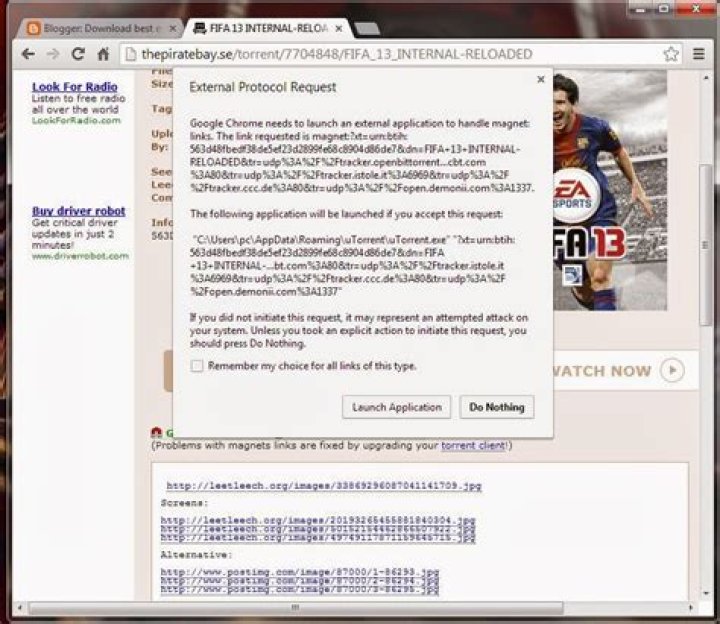Open the Buy driver robot ad link
Screen dimensions: 720x624
pyautogui.click(x=79, y=211)
